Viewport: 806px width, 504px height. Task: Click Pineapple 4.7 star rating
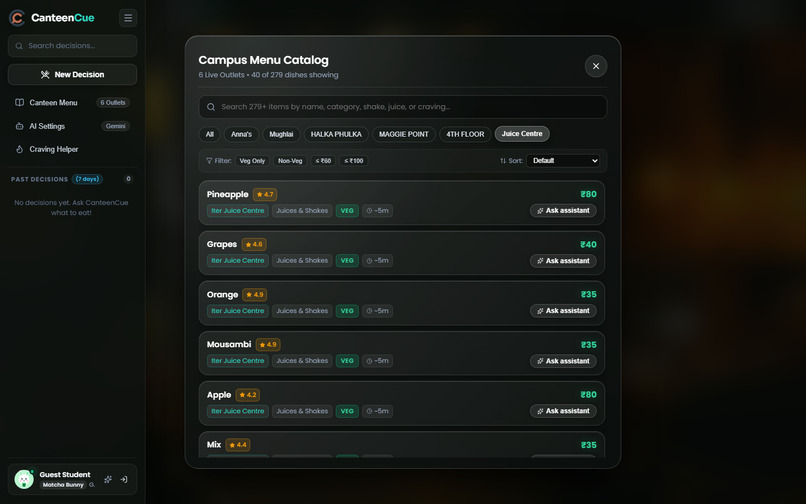[x=265, y=194]
